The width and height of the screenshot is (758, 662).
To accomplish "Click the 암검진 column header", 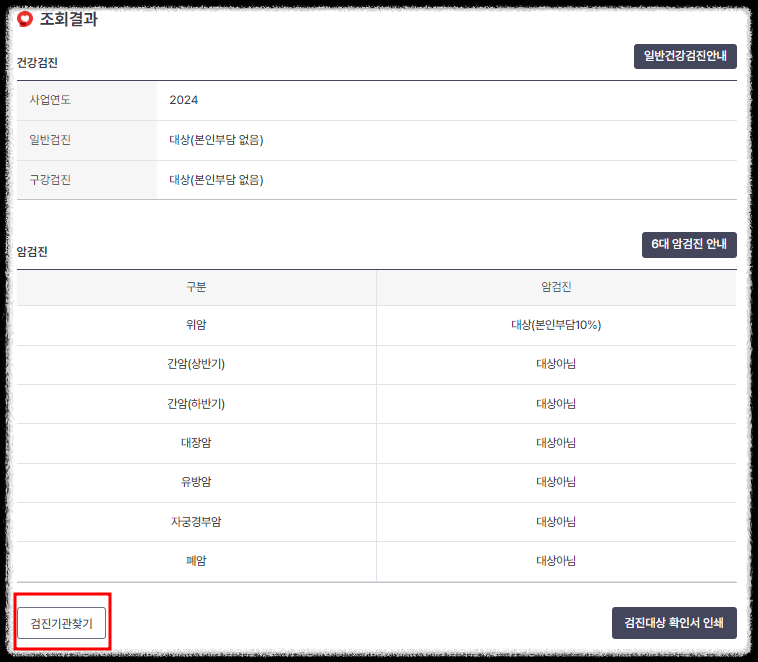I will coord(556,287).
